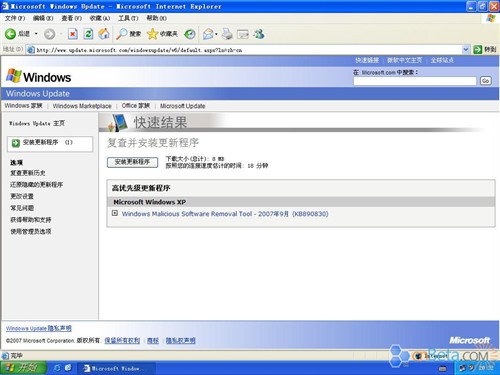Click the green Back arrow button
500x375 pixels.
coord(10,34)
